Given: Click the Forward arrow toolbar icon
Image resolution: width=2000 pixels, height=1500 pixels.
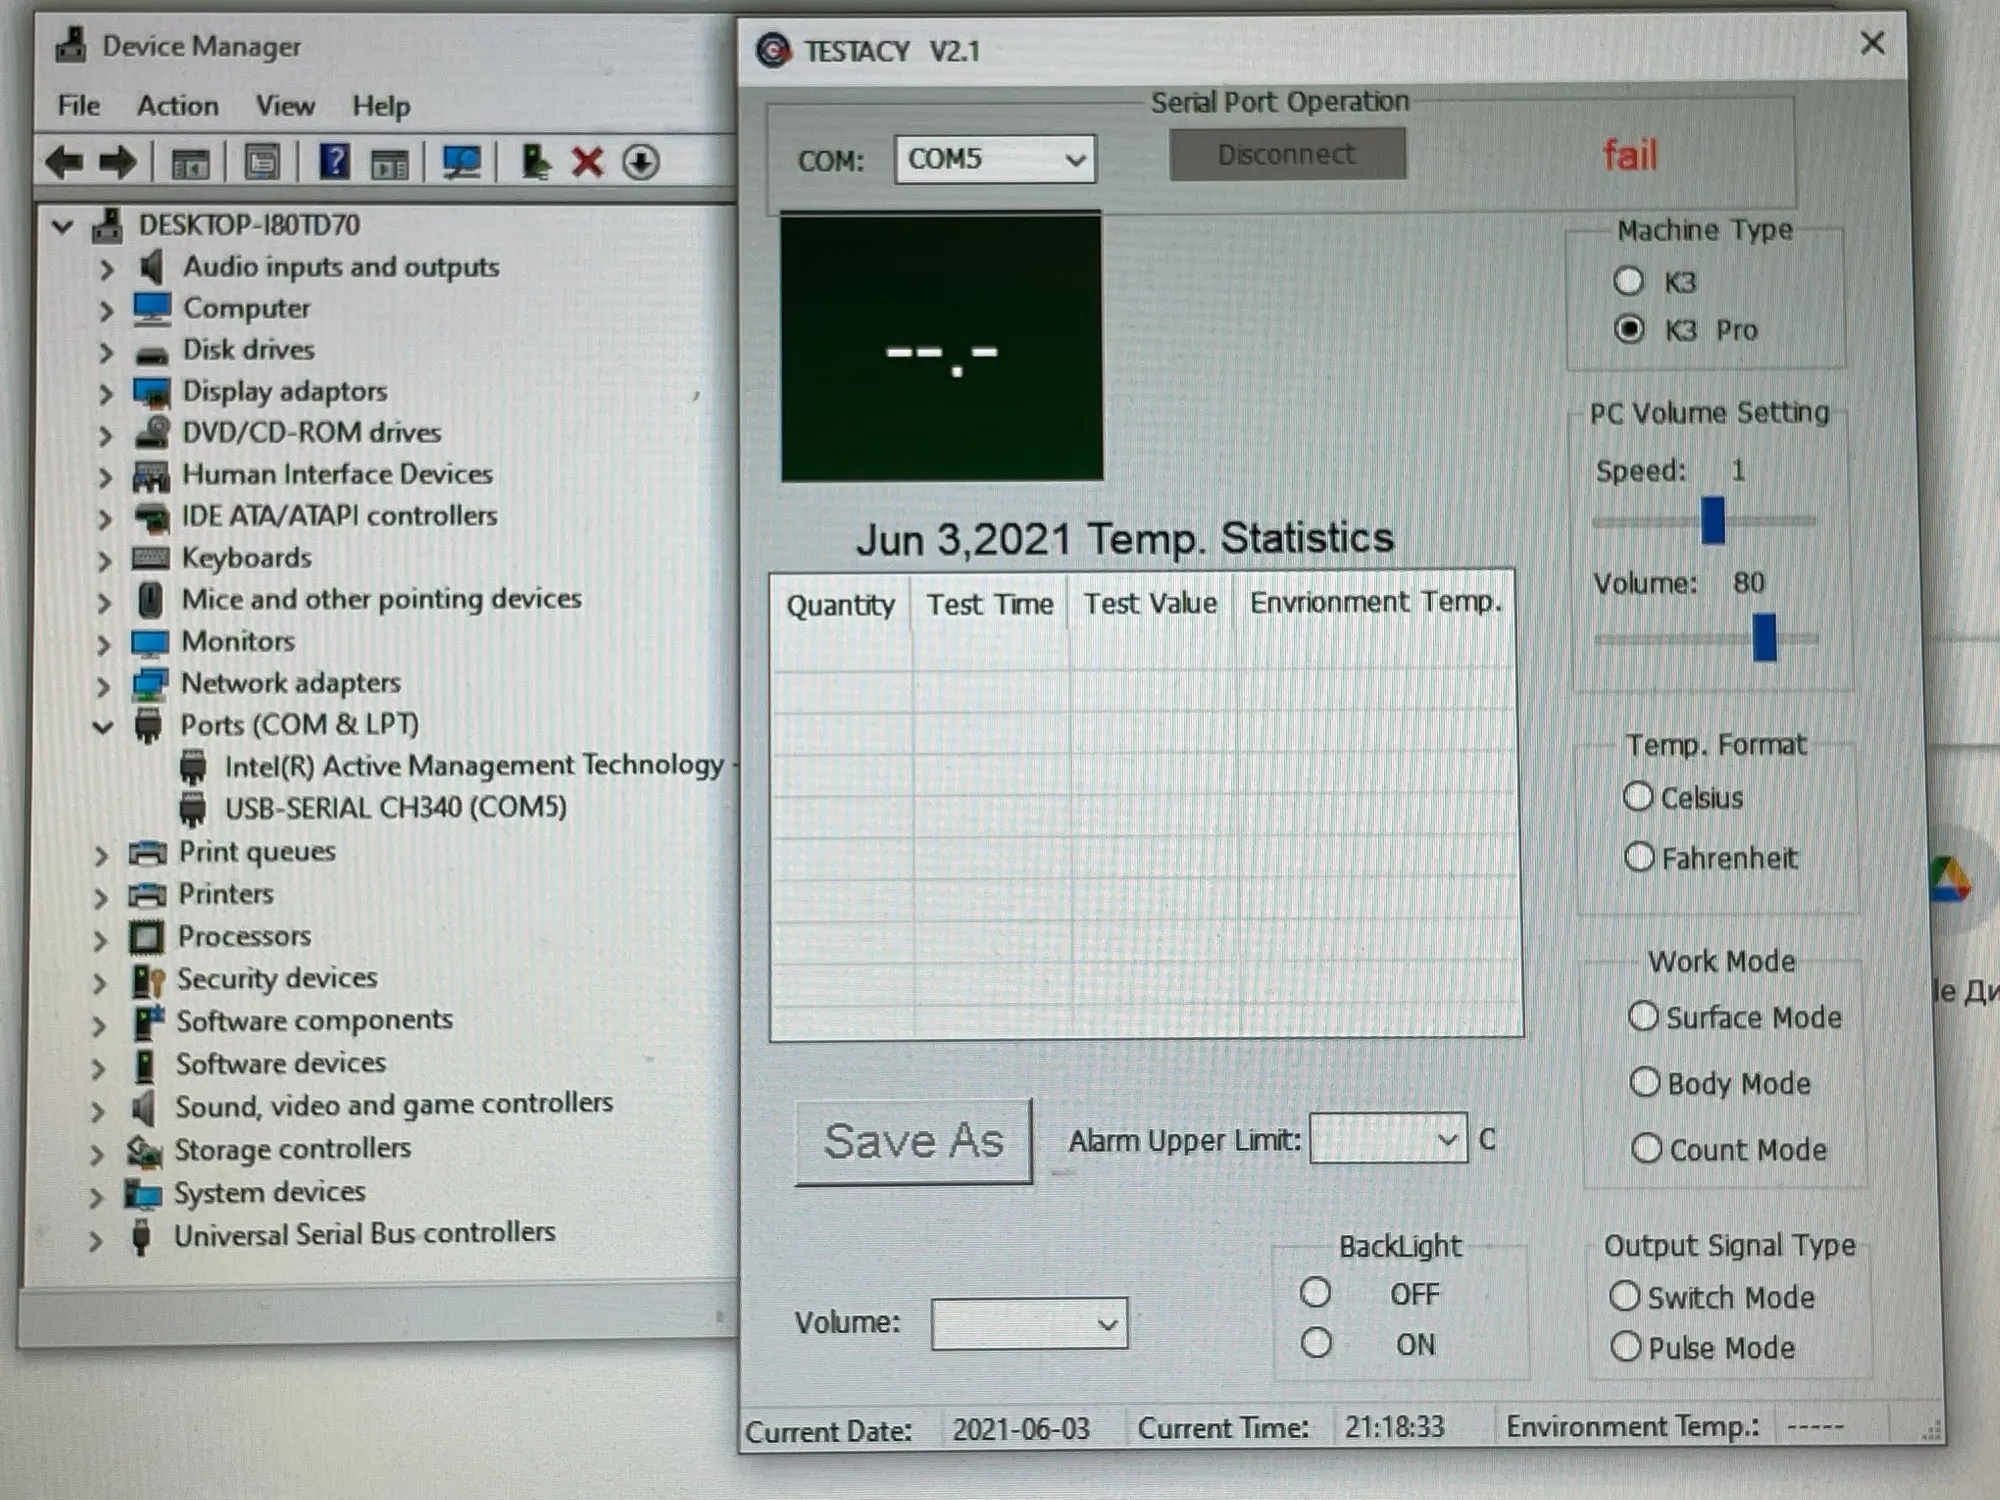Looking at the screenshot, I should click(x=118, y=162).
